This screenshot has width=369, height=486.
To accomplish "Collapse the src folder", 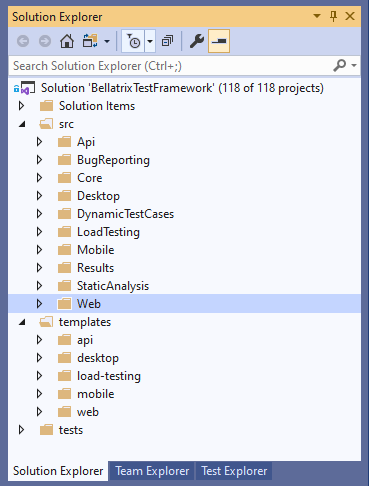I will pyautogui.click(x=22, y=124).
